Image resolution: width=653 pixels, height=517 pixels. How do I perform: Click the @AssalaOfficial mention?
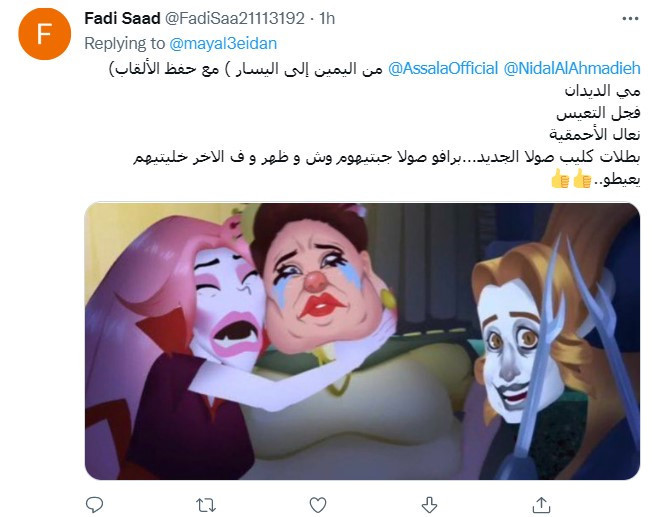443,68
